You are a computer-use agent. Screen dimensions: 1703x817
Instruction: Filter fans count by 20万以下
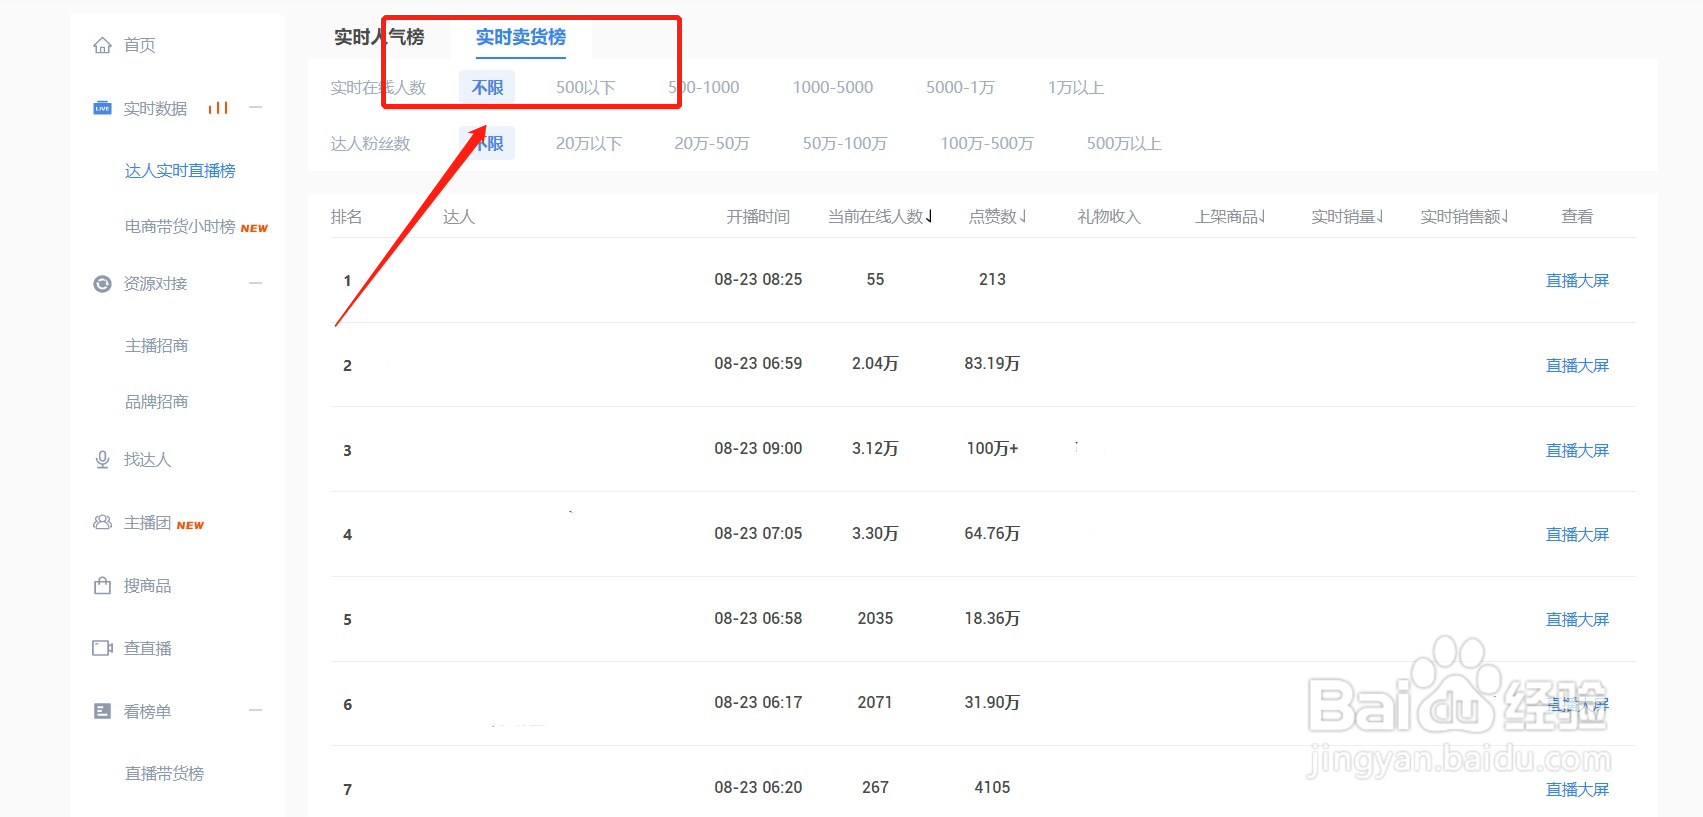(589, 144)
